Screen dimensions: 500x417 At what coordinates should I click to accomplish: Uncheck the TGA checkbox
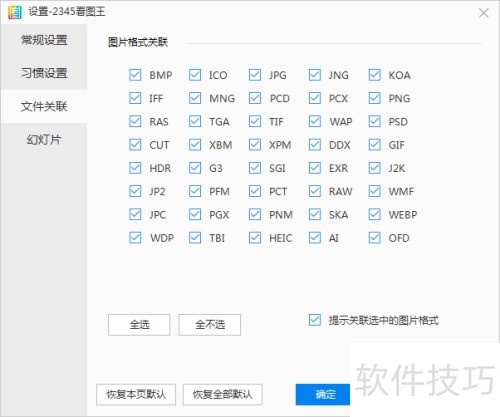click(195, 121)
